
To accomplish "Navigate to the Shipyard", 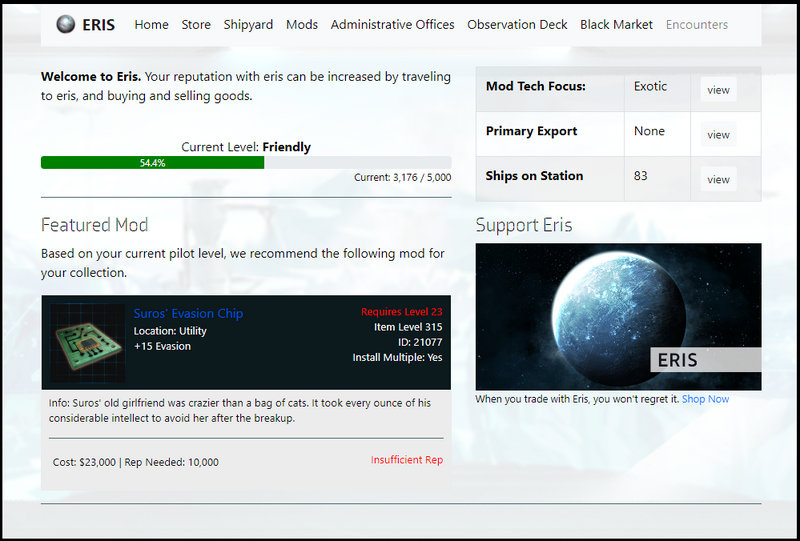I will point(248,24).
